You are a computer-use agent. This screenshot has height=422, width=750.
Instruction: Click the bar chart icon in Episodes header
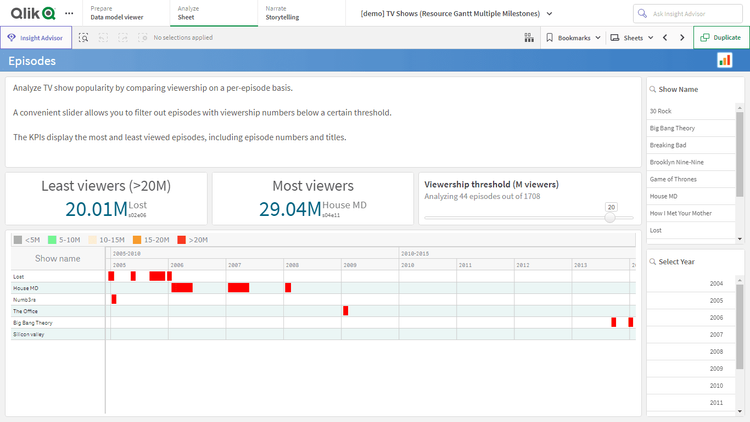point(725,61)
